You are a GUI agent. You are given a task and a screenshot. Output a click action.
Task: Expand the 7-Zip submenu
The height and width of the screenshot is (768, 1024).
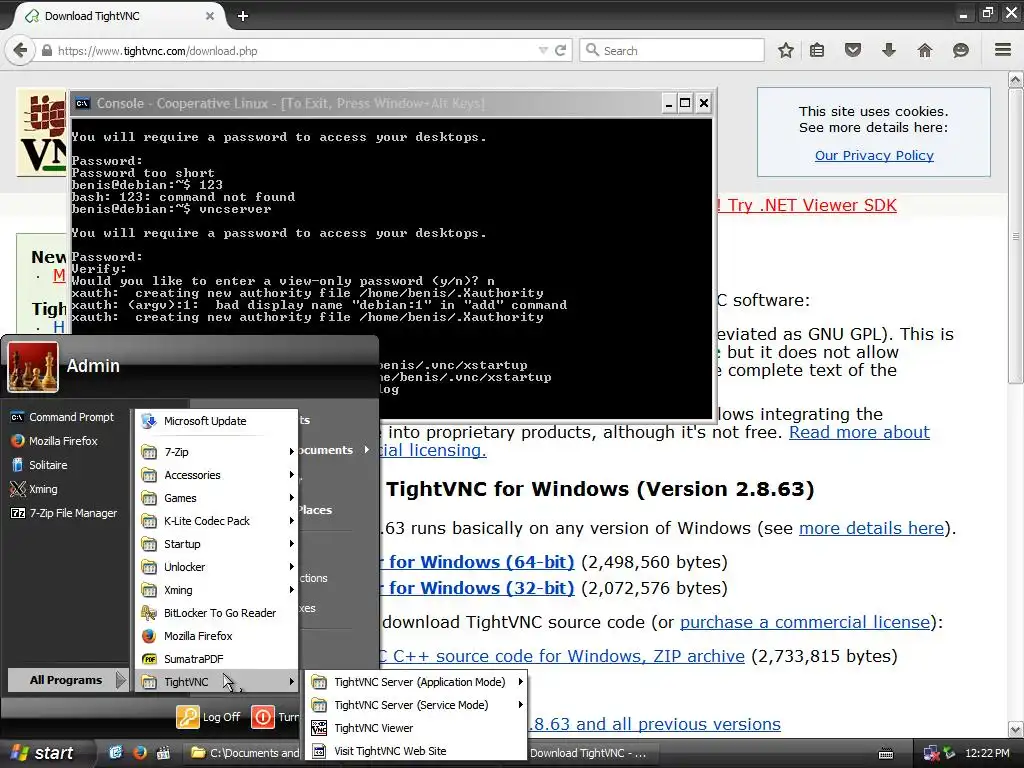click(217, 451)
